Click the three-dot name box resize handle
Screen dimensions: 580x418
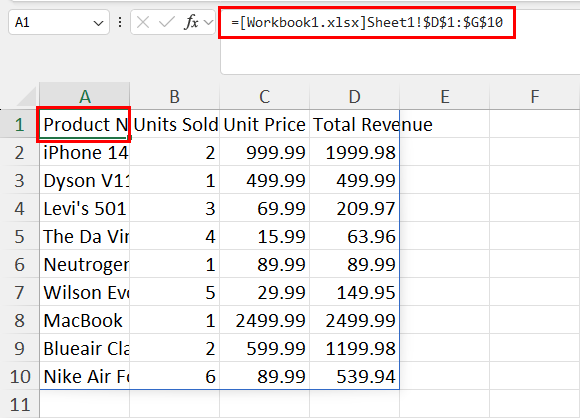tap(120, 23)
